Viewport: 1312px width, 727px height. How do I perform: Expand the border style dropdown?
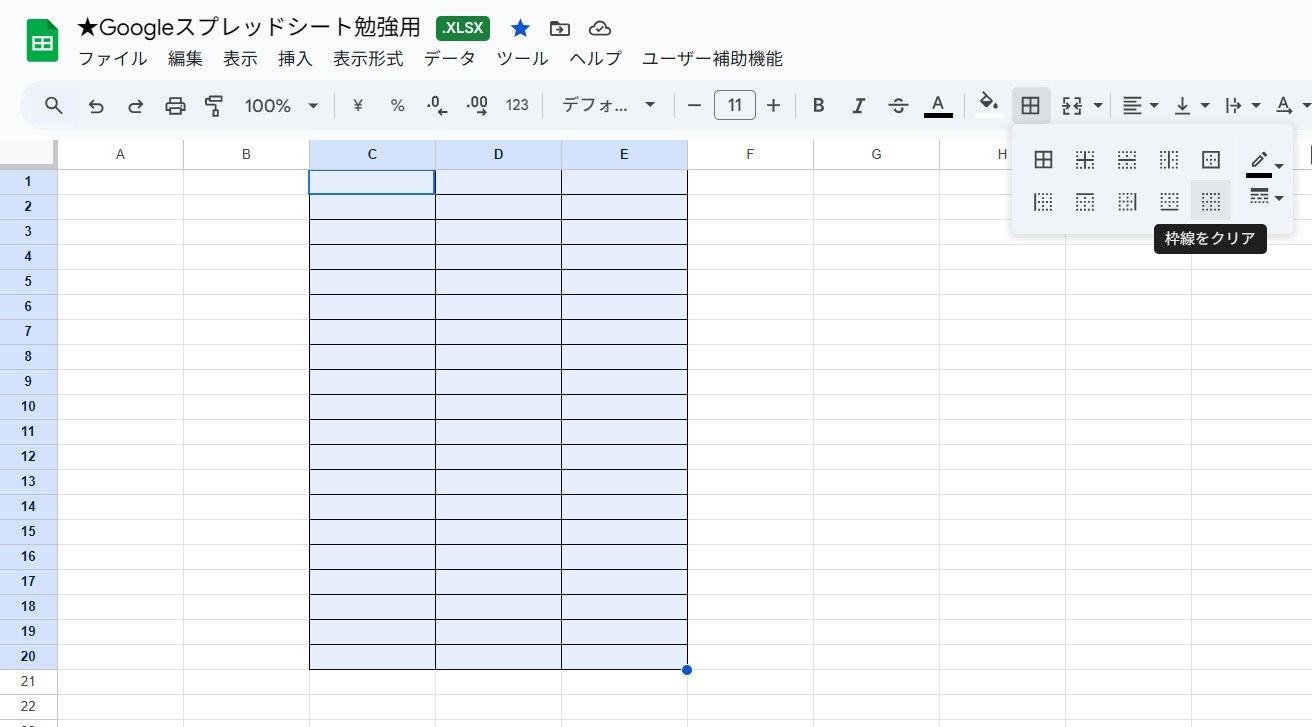1265,197
